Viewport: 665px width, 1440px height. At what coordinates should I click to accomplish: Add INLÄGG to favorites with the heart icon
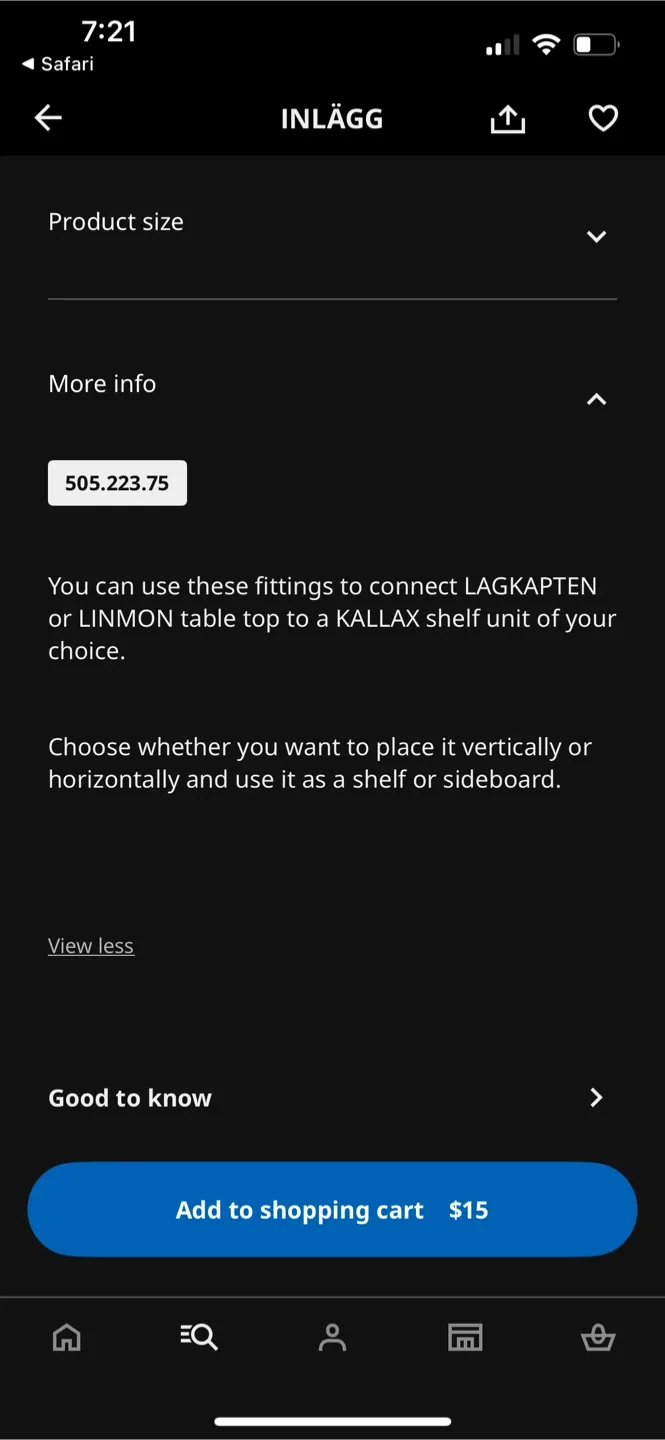click(x=603, y=117)
